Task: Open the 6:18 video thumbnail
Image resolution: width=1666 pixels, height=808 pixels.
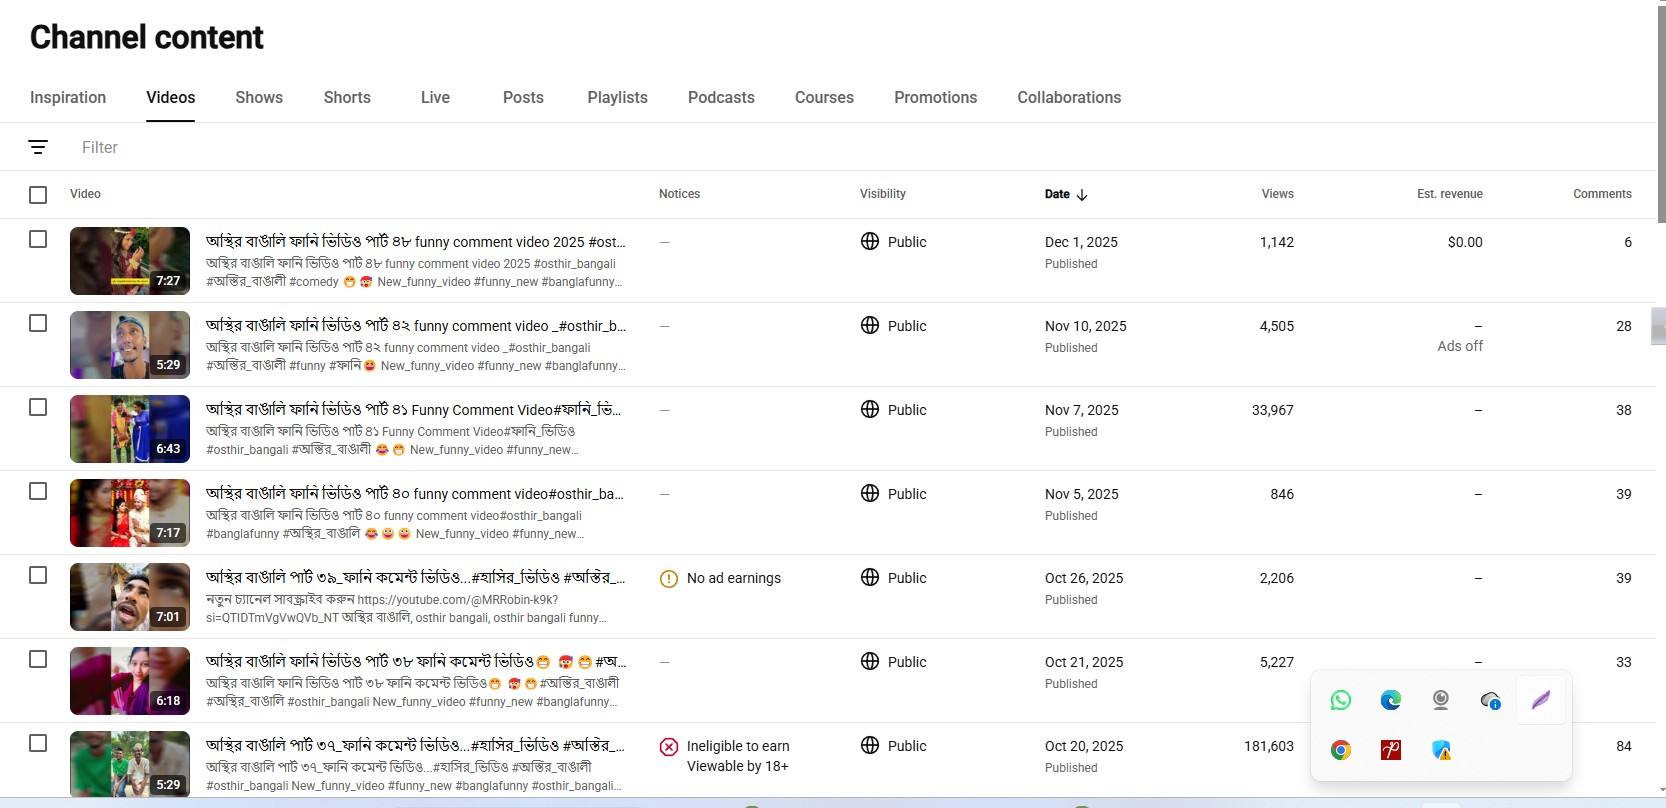Action: click(x=130, y=681)
